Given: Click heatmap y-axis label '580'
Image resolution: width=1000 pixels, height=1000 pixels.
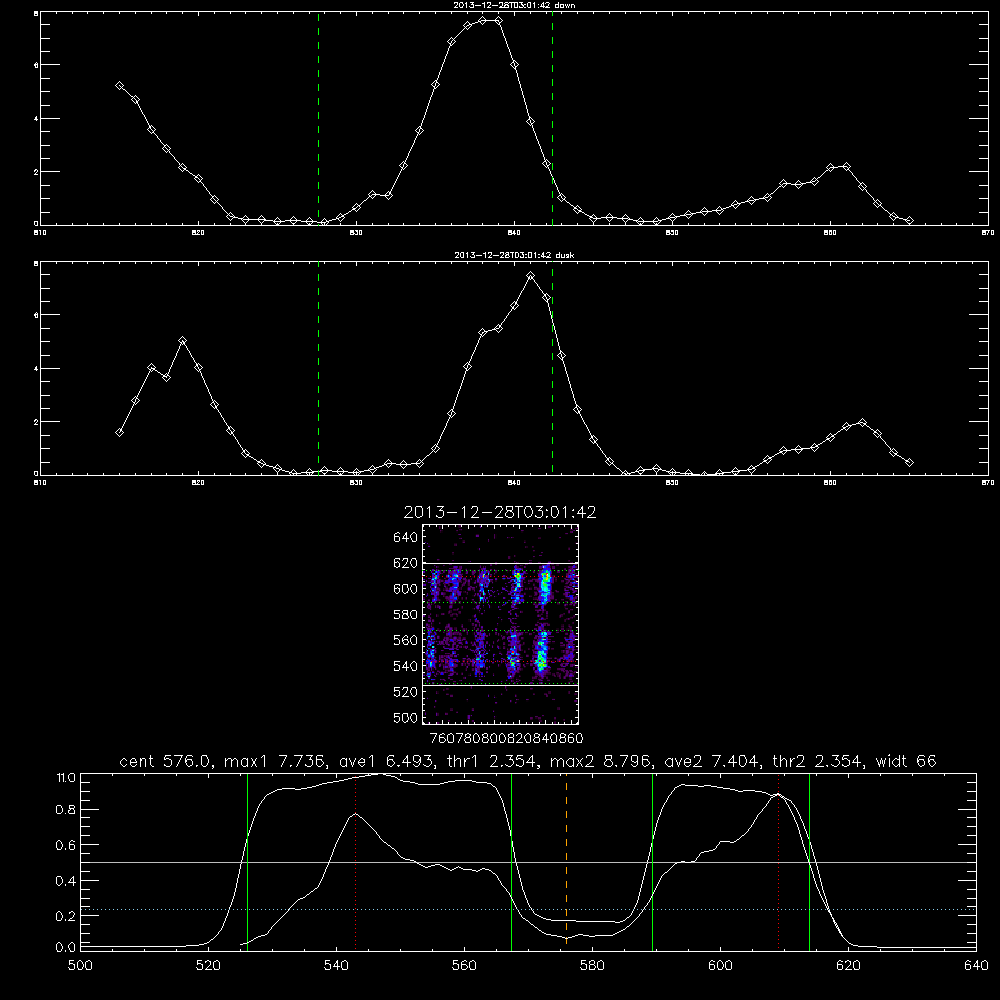Looking at the screenshot, I should (x=406, y=615).
